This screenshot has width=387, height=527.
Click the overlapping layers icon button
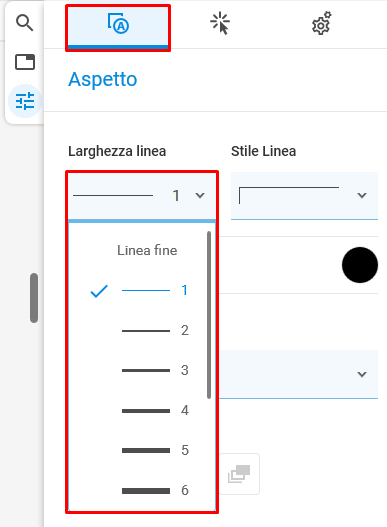pos(239,474)
